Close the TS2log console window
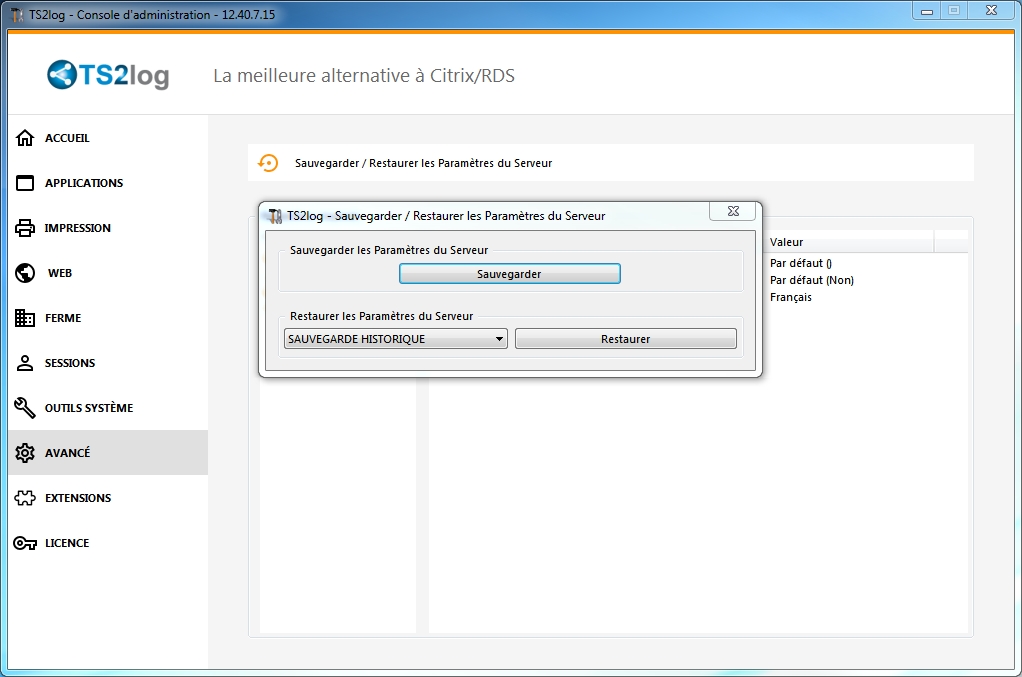The width and height of the screenshot is (1022, 677). coord(991,10)
